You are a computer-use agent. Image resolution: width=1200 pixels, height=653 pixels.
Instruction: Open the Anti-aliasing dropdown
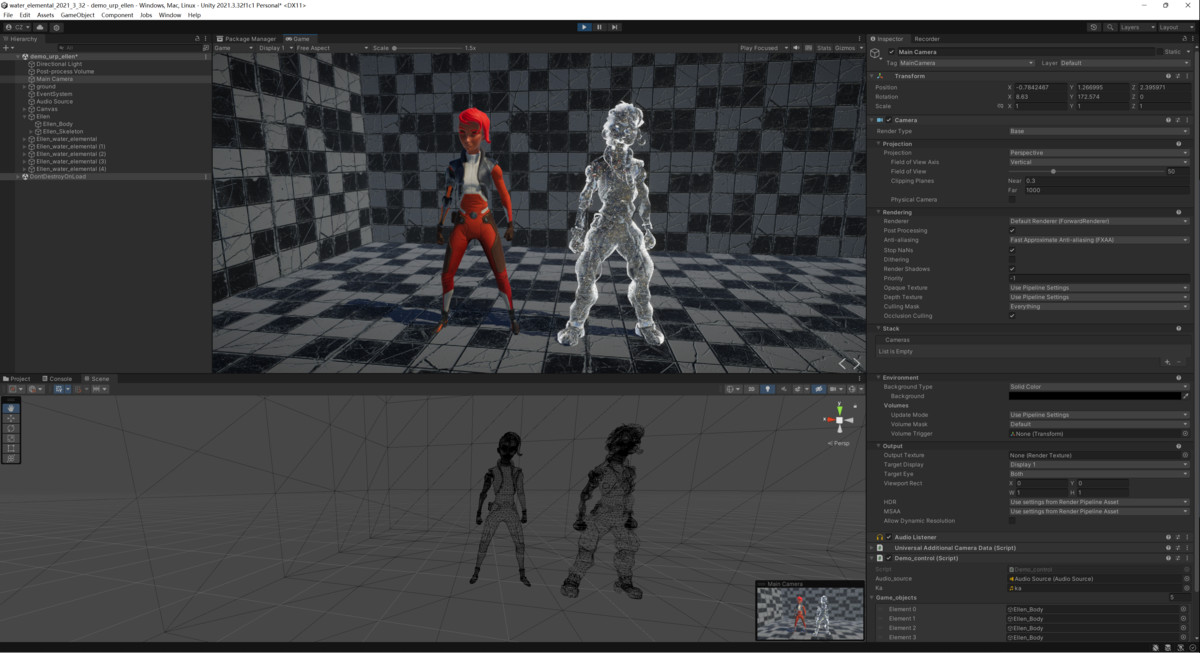click(1098, 240)
